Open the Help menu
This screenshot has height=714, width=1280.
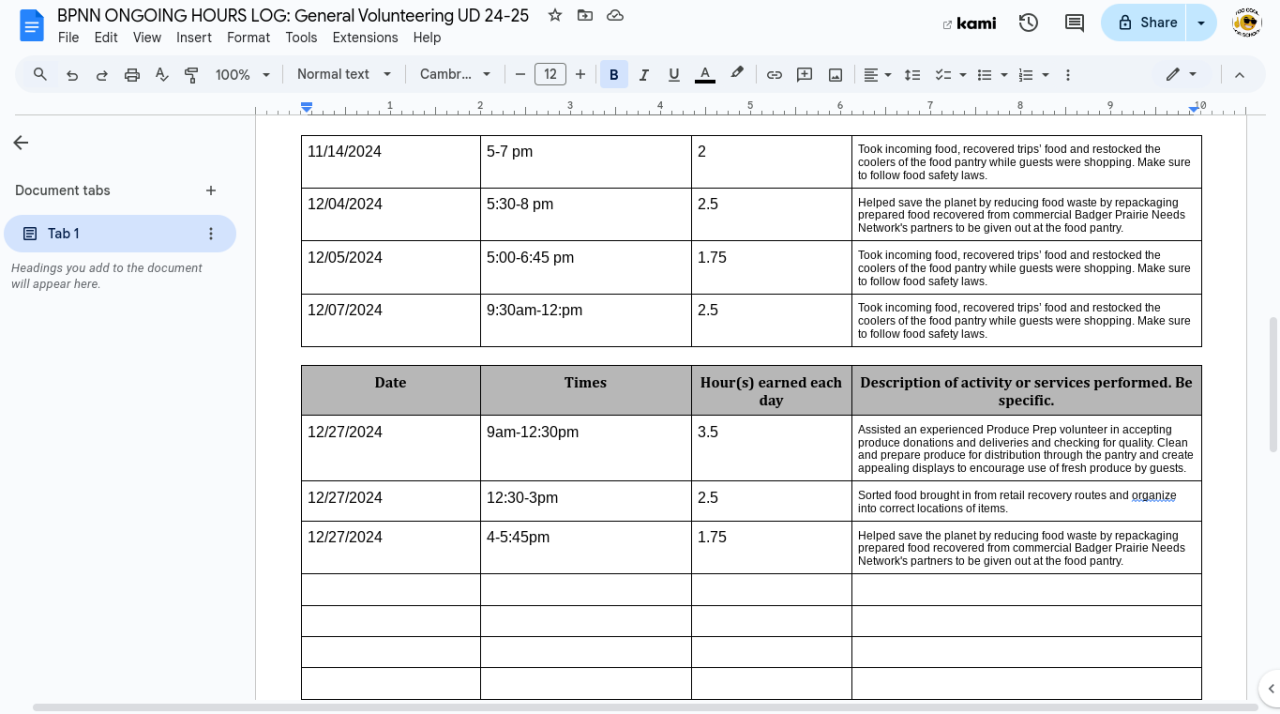(x=427, y=37)
